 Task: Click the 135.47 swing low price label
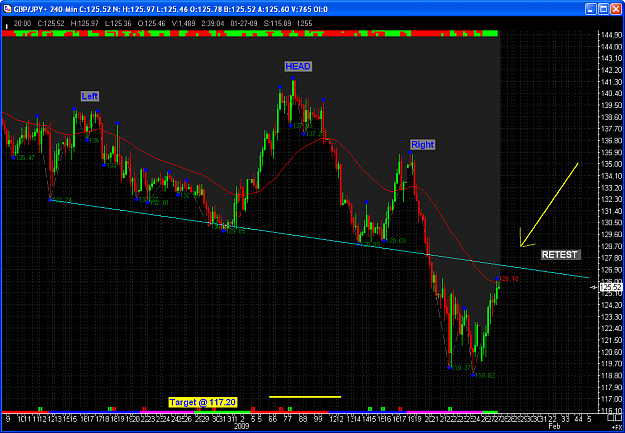tap(26, 158)
